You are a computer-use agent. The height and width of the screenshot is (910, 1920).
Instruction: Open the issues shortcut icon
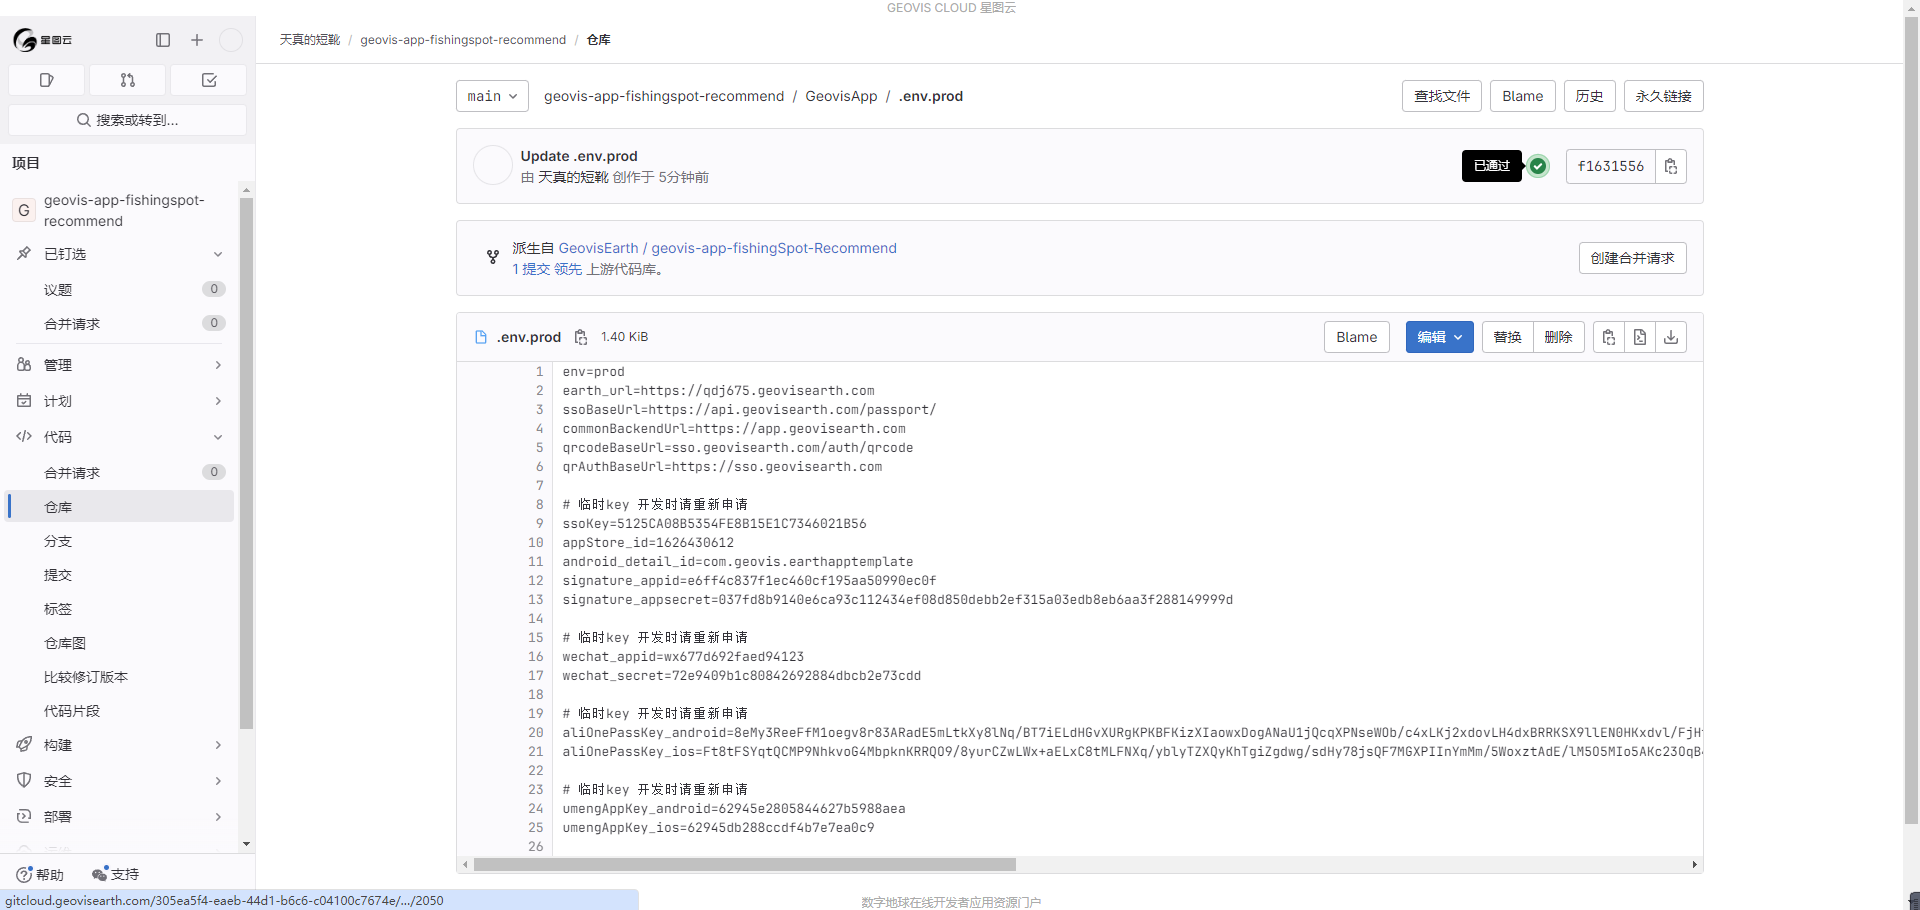pyautogui.click(x=46, y=80)
